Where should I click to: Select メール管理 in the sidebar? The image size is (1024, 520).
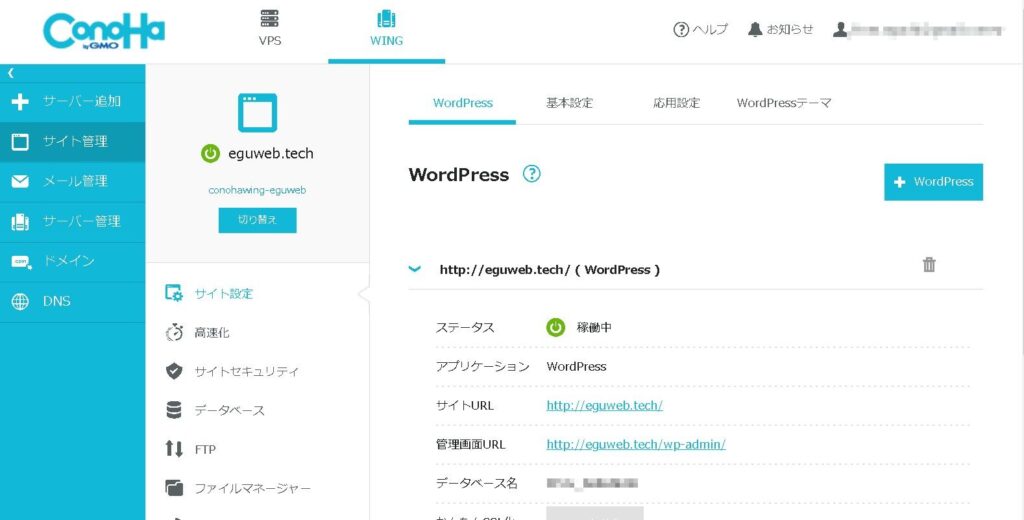(74, 181)
